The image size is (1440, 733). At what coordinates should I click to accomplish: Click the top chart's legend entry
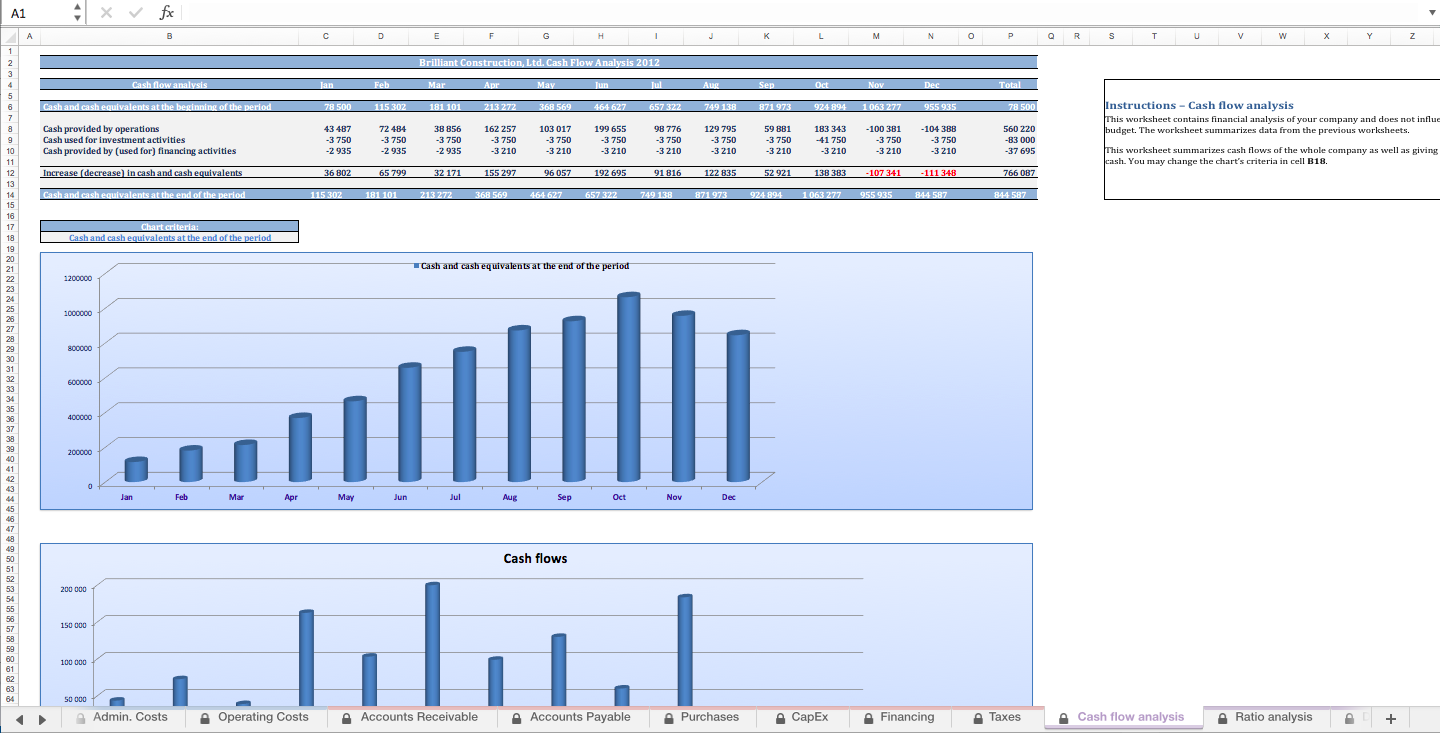click(x=521, y=266)
